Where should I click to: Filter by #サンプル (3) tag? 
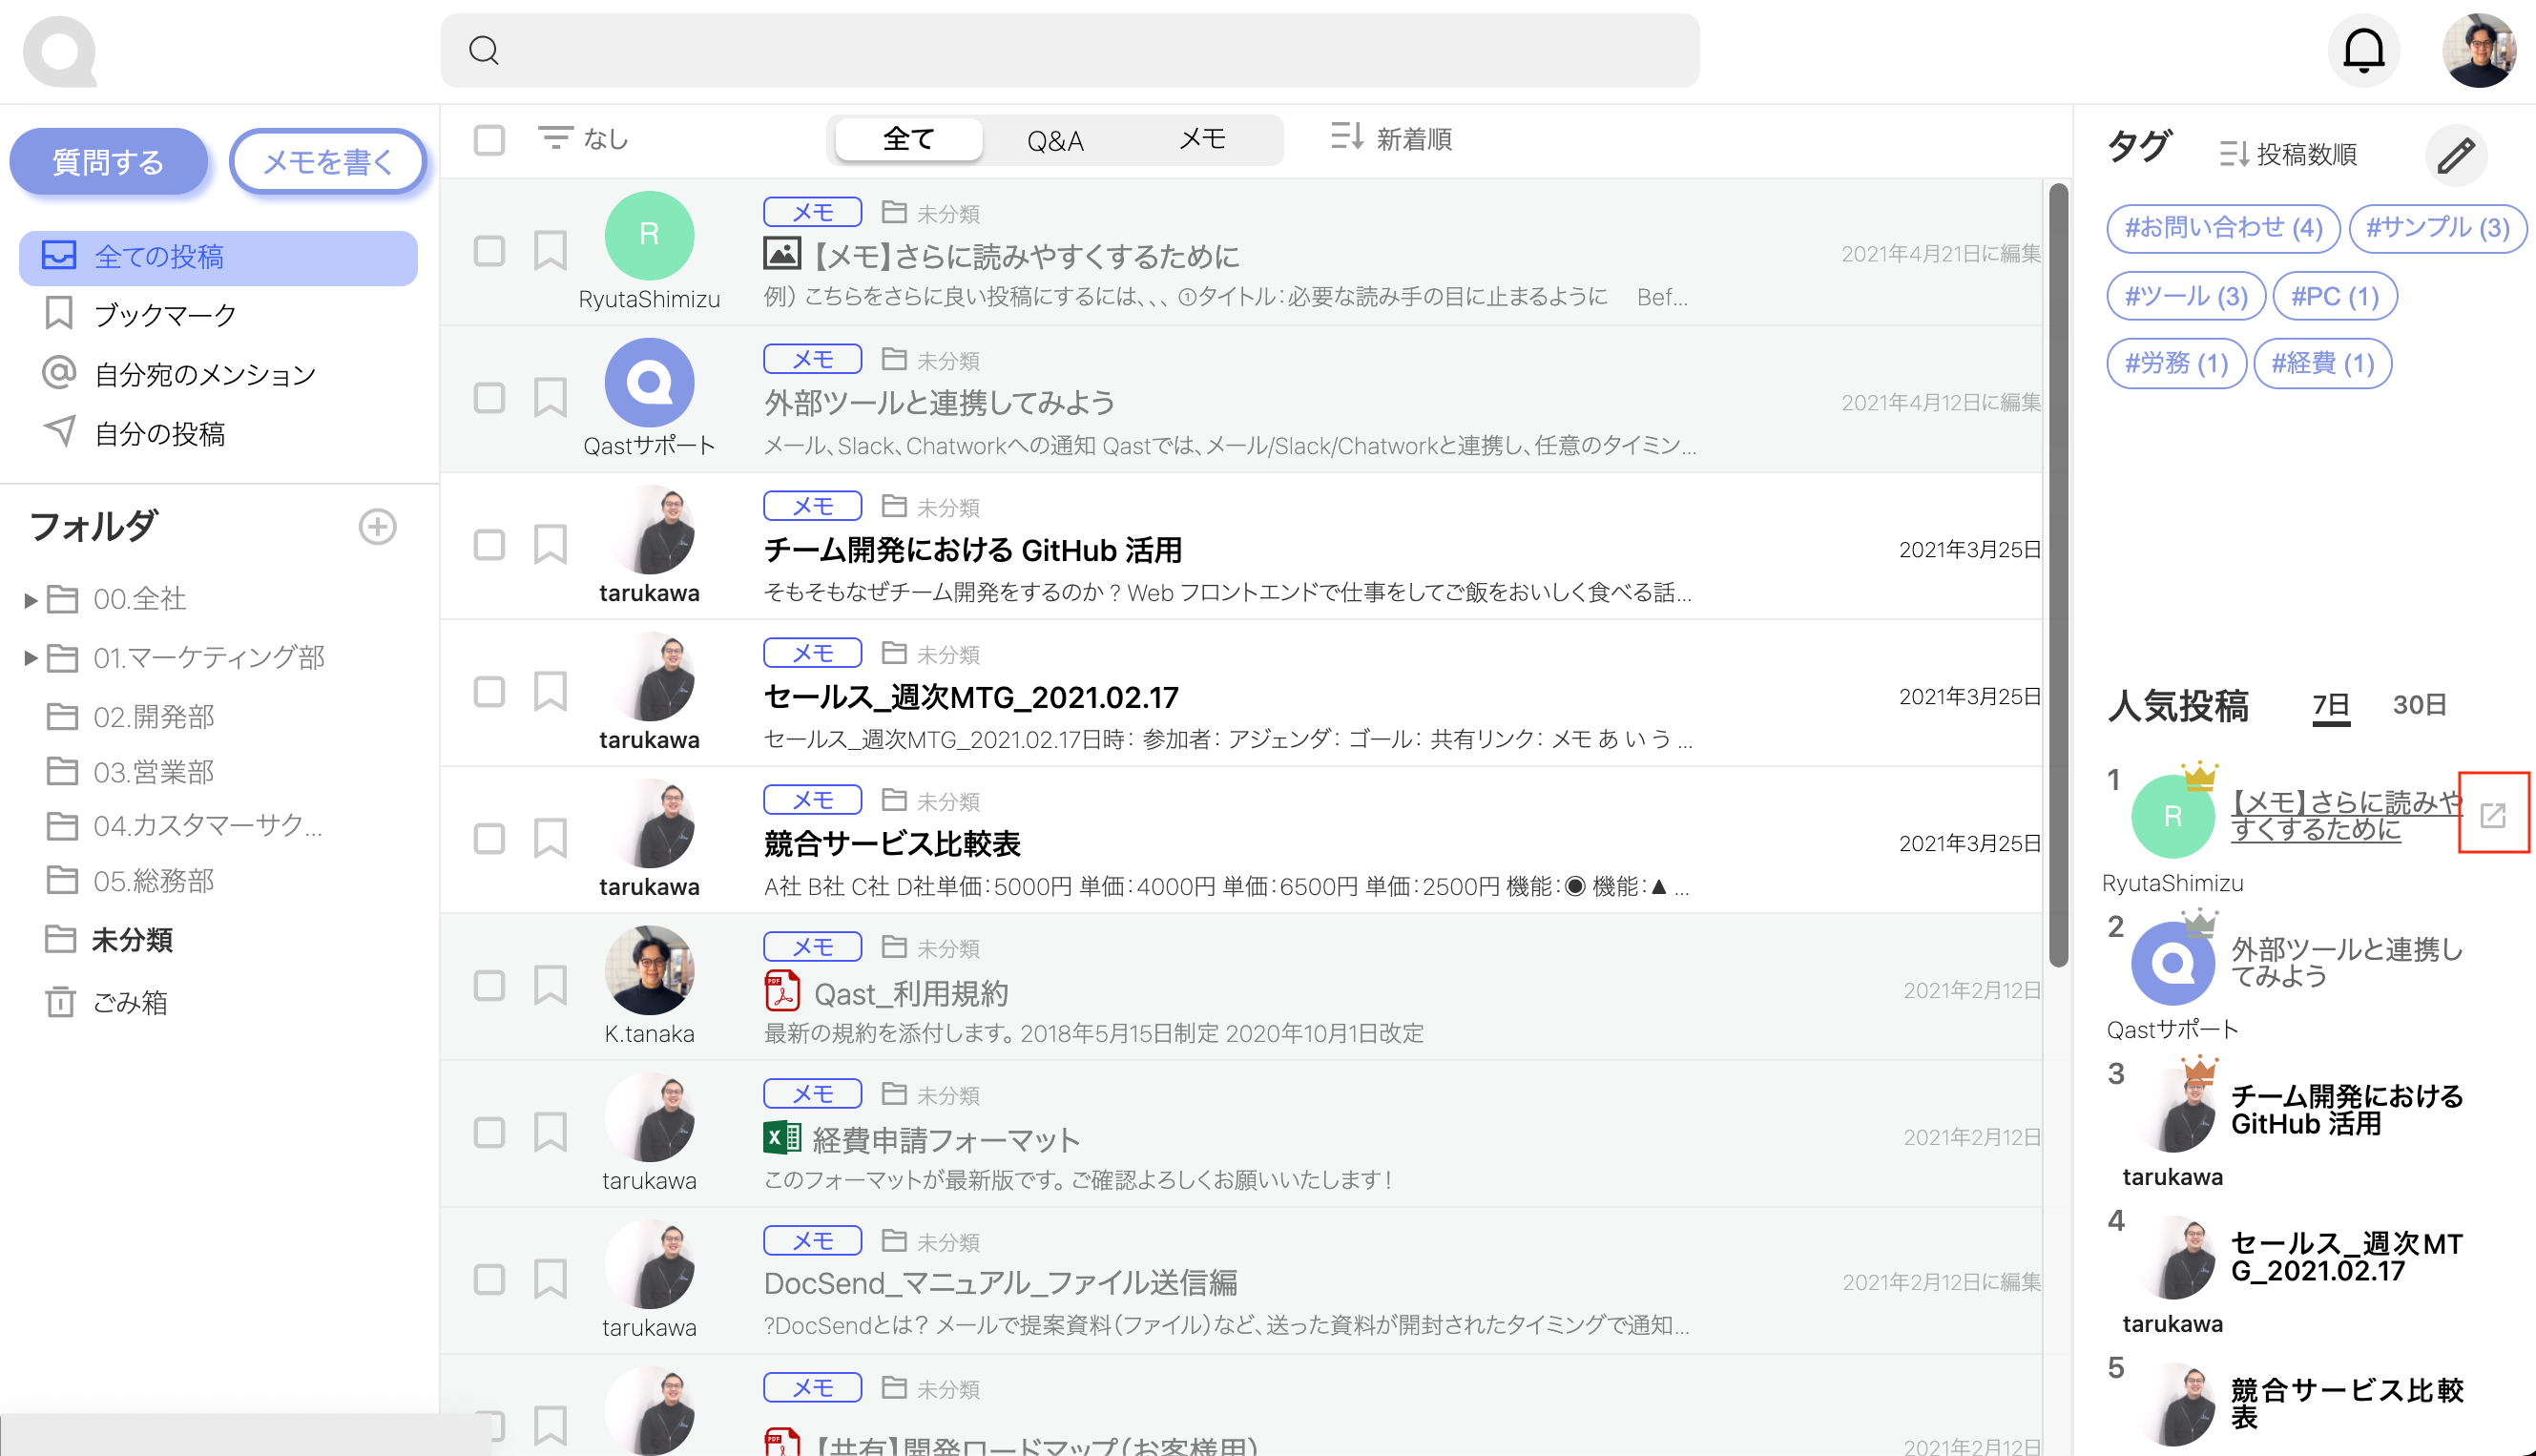pyautogui.click(x=2437, y=229)
